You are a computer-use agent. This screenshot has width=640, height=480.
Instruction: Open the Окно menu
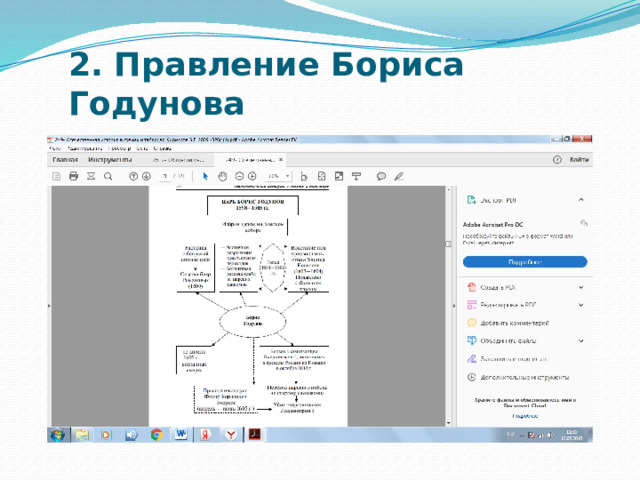142,149
